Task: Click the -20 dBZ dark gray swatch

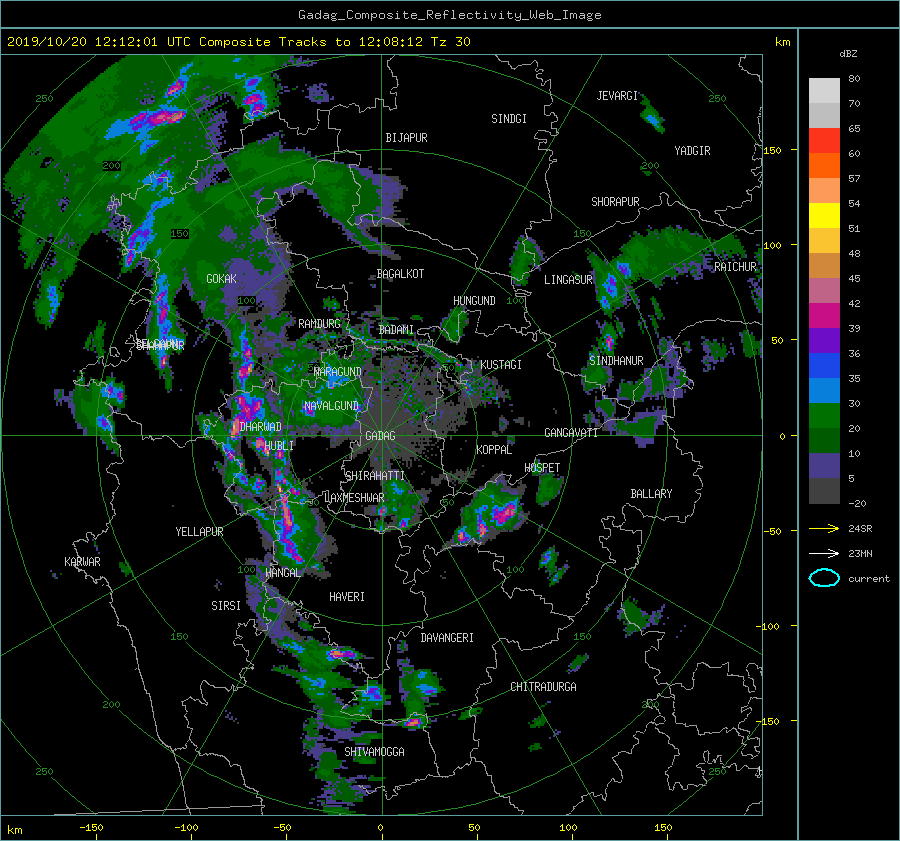Action: click(x=824, y=491)
